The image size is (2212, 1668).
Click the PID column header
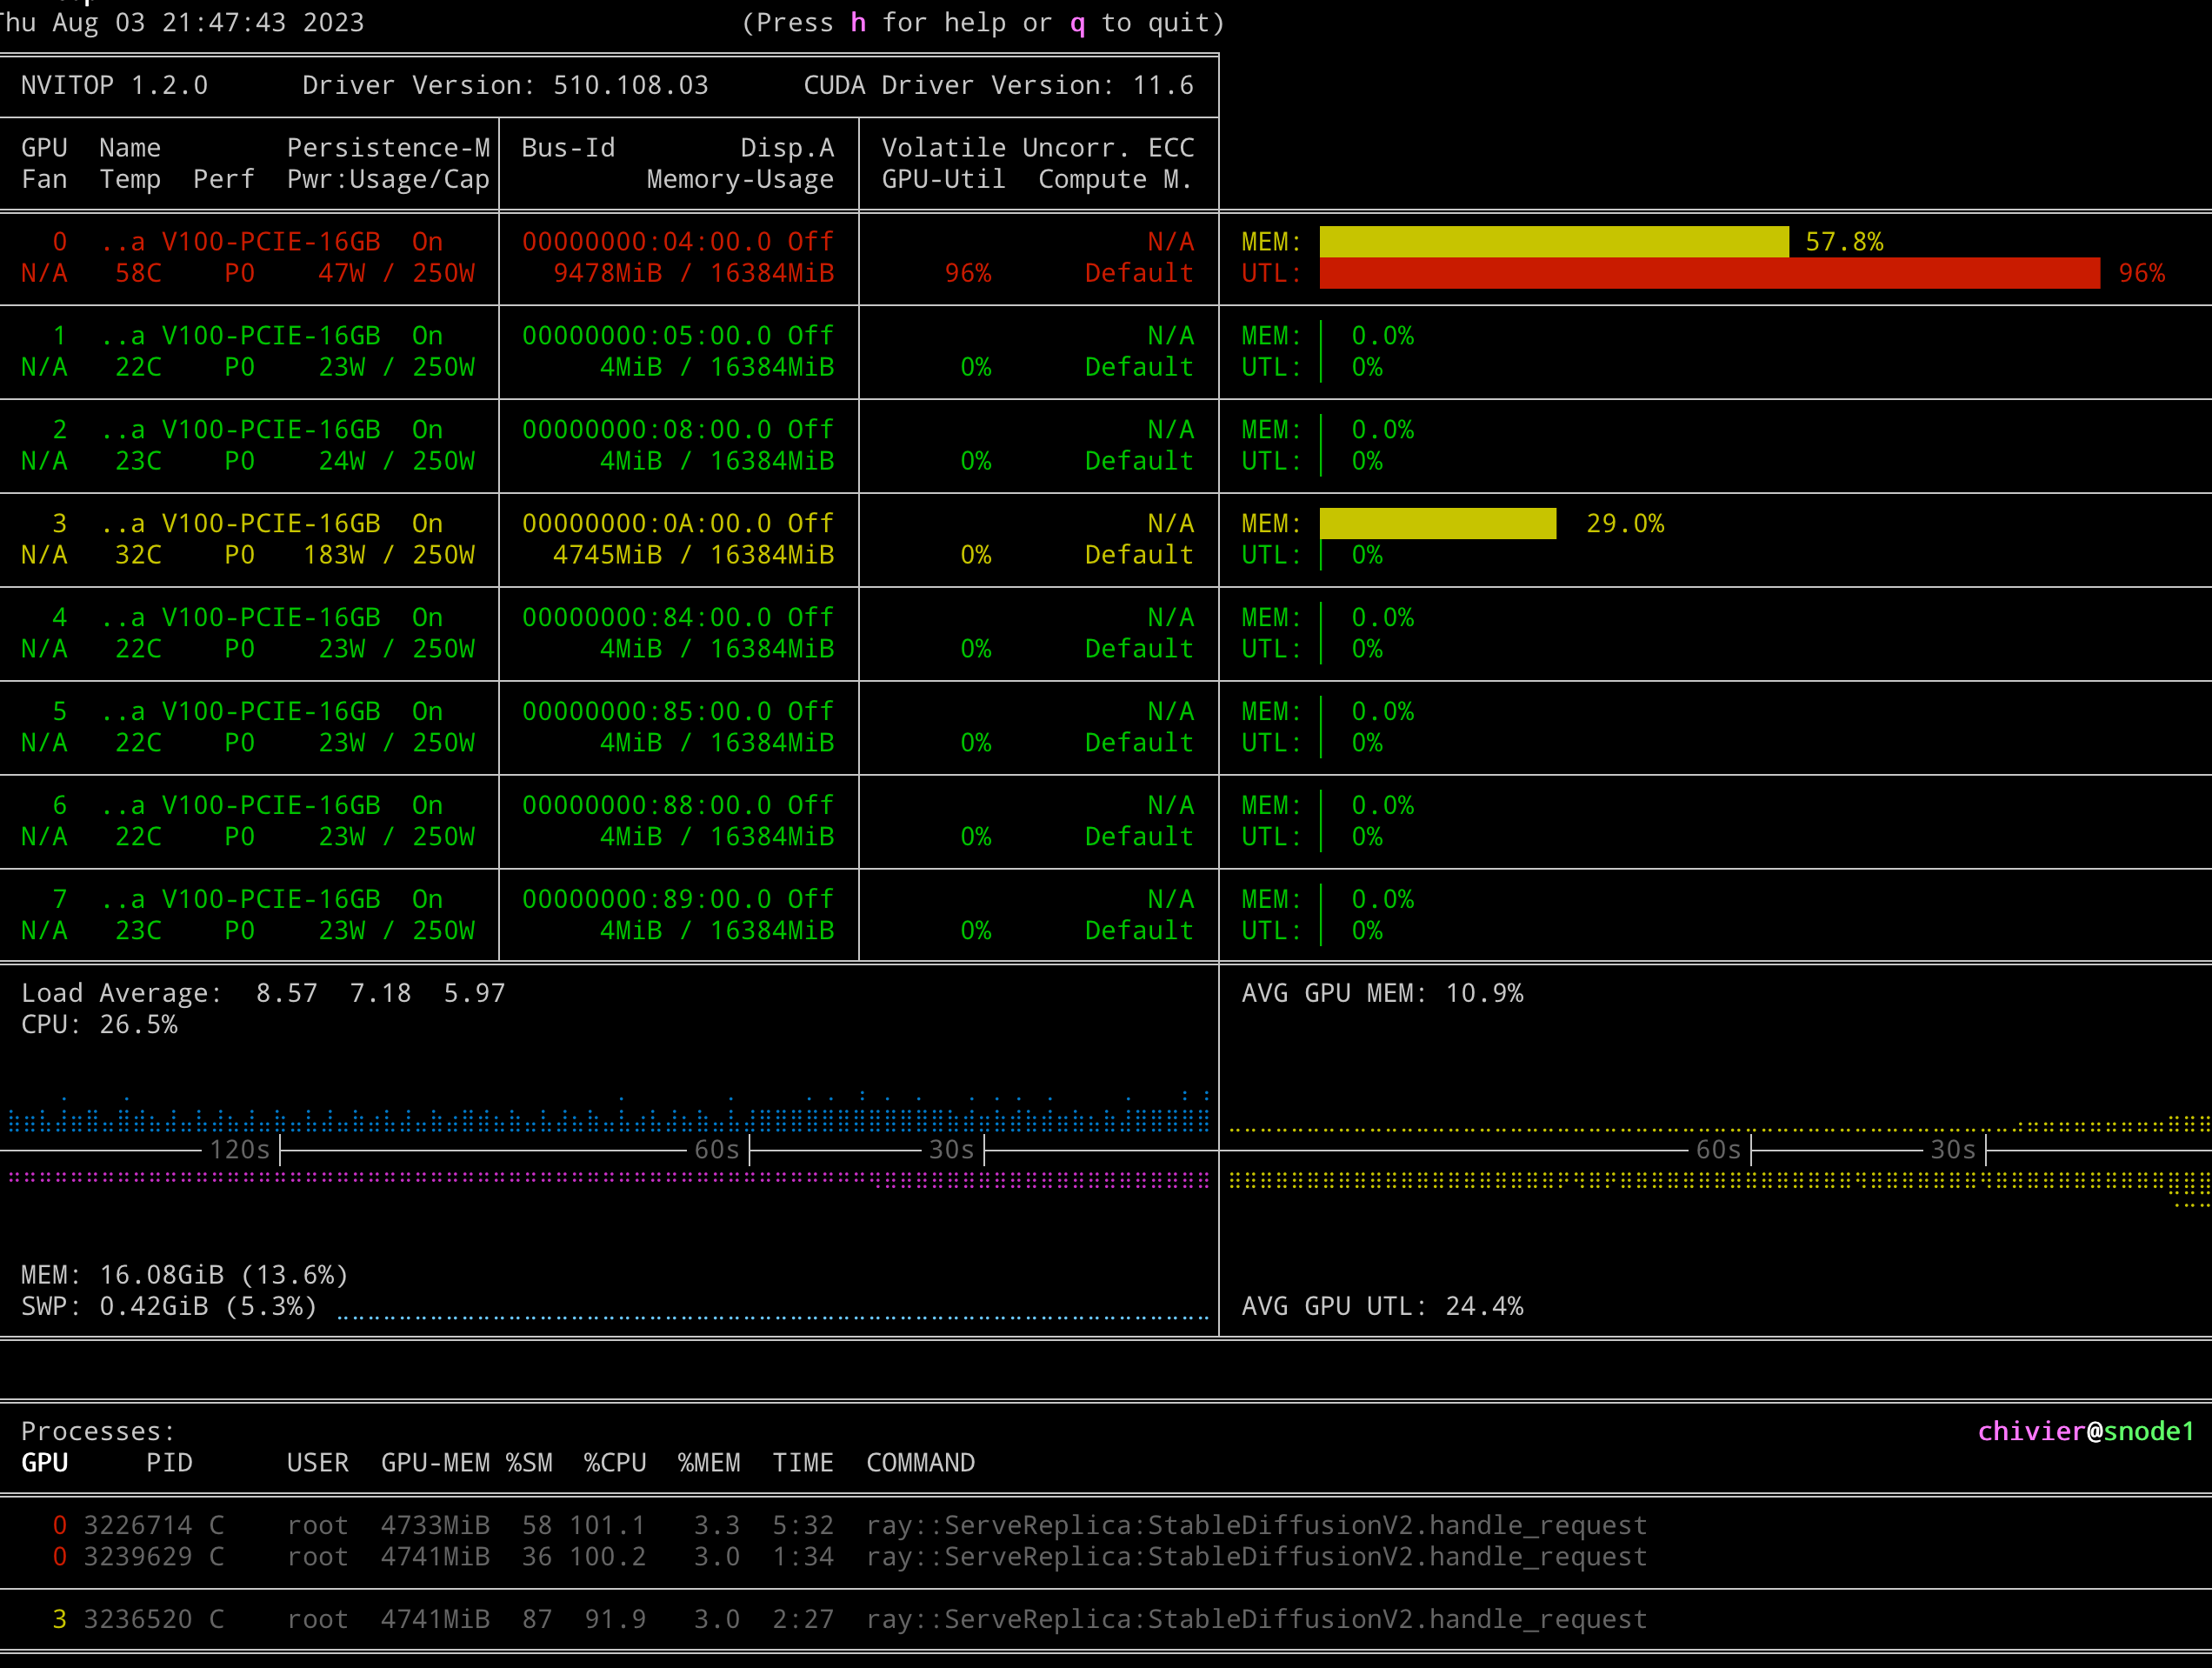coord(169,1463)
